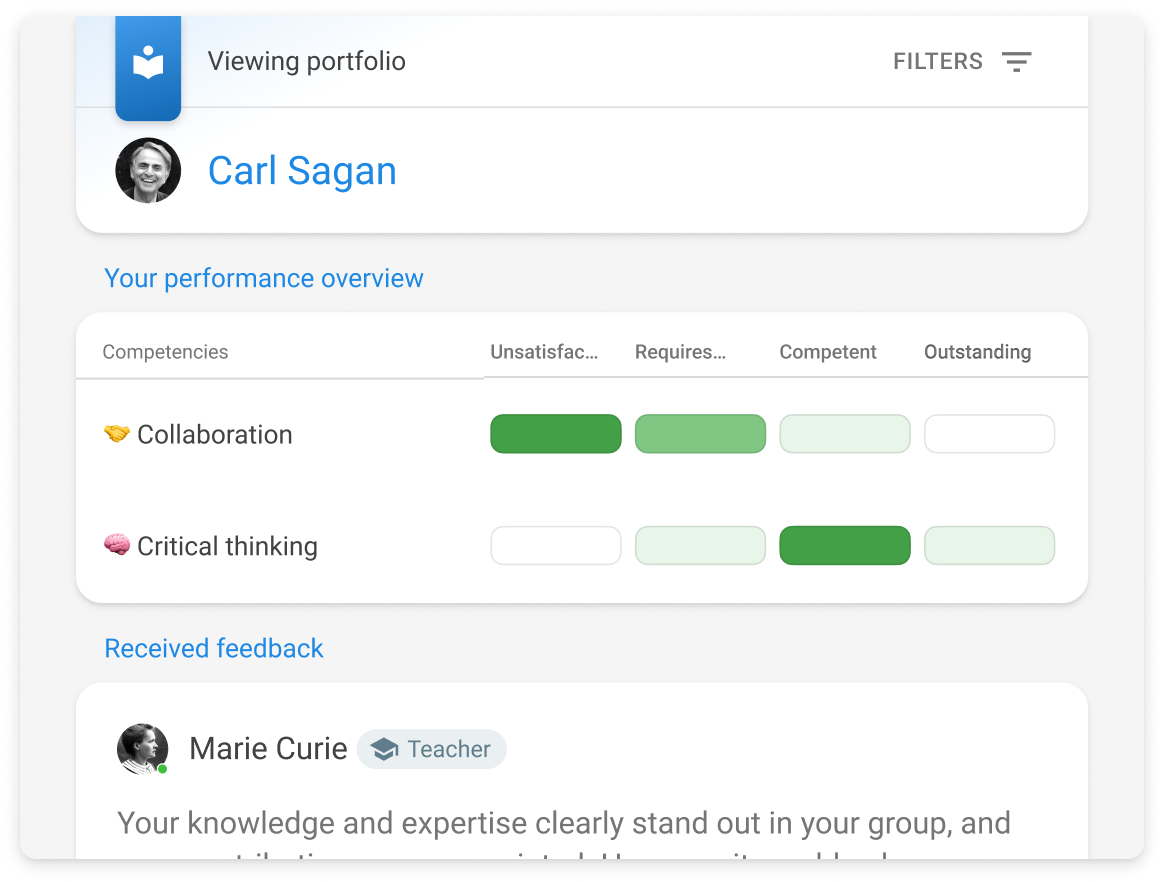Viewport: 1163px width, 882px height.
Task: Click Marie Curie's green online status dot
Action: [163, 770]
